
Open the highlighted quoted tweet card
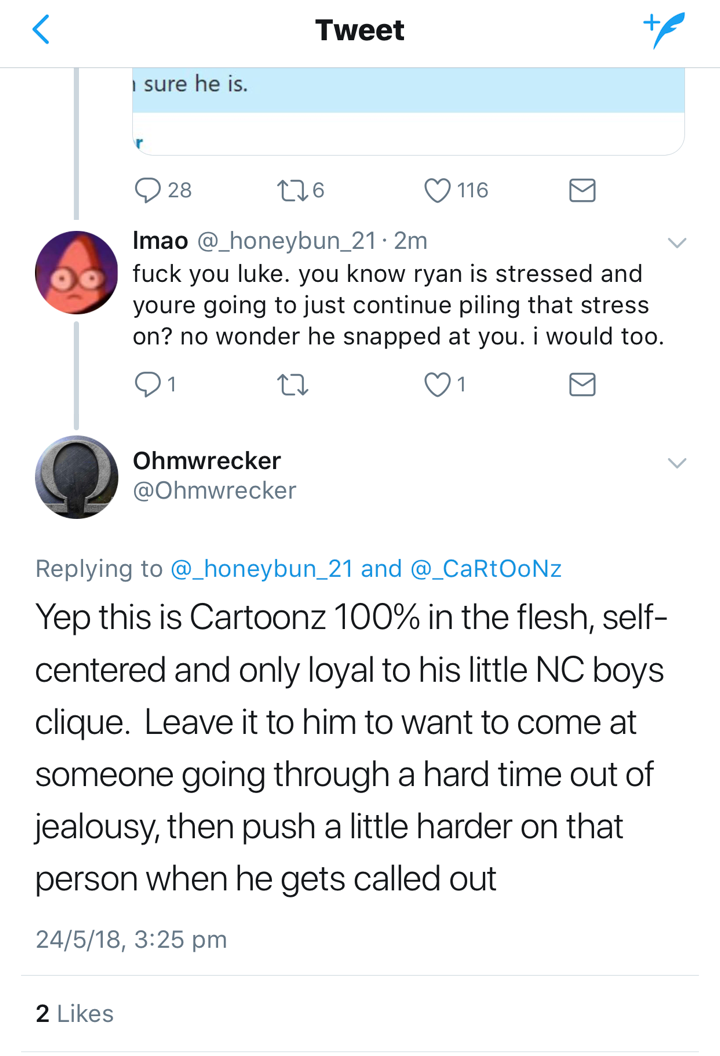point(408,111)
